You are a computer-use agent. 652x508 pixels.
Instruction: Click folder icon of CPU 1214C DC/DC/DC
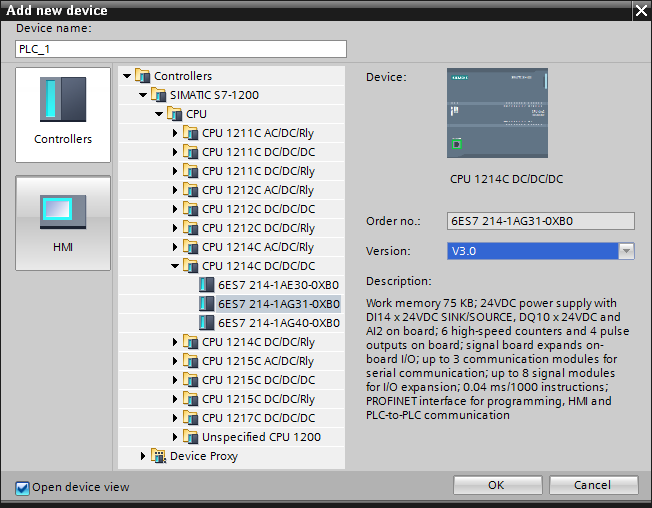click(190, 266)
